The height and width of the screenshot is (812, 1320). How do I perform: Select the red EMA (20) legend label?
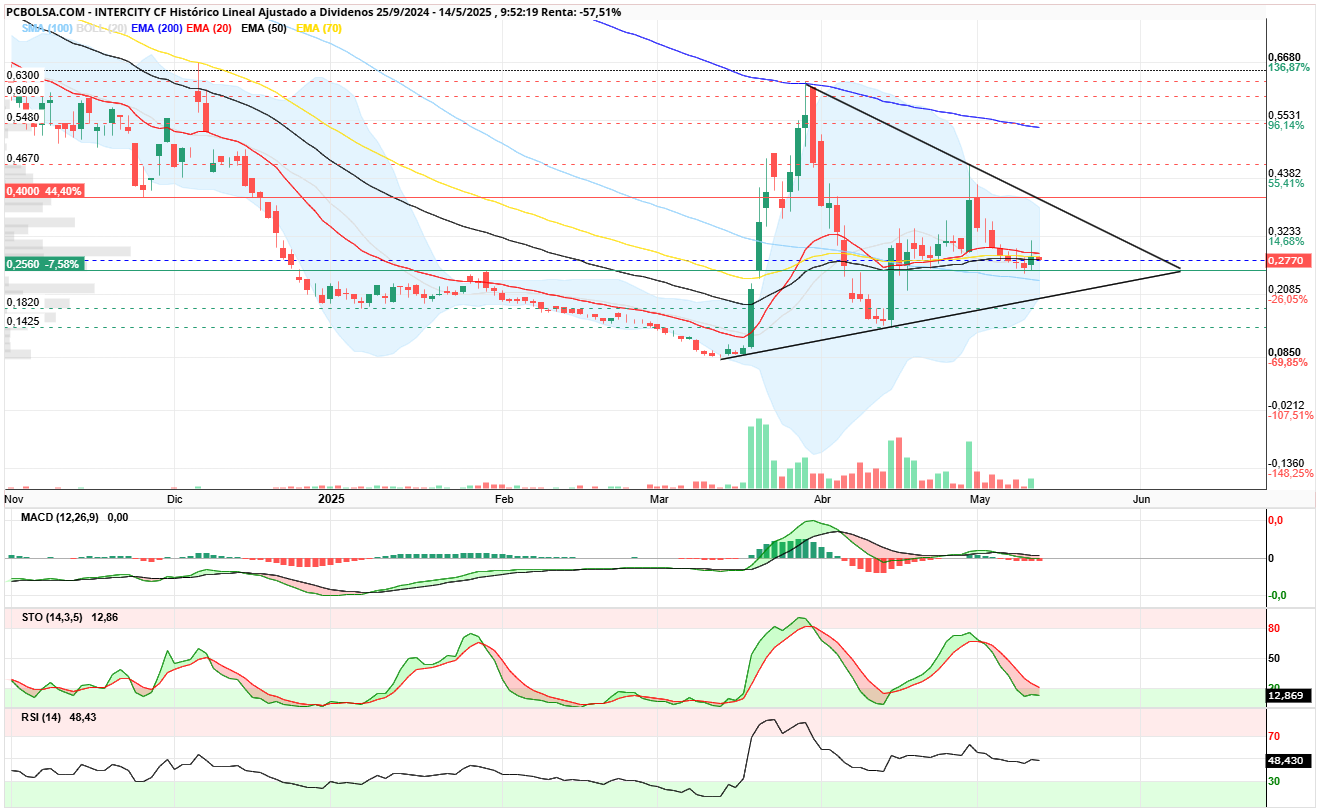pos(209,28)
